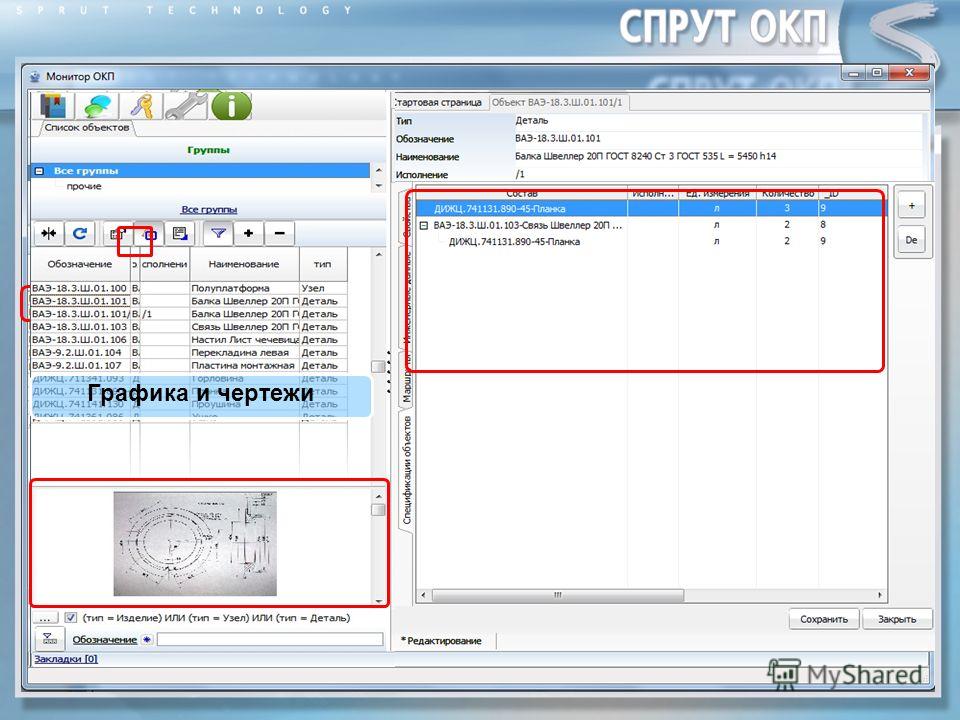Select row ВАЭ-9.2.Ш.01.104 Перекладина левая
Image resolution: width=960 pixels, height=720 pixels.
[x=189, y=352]
